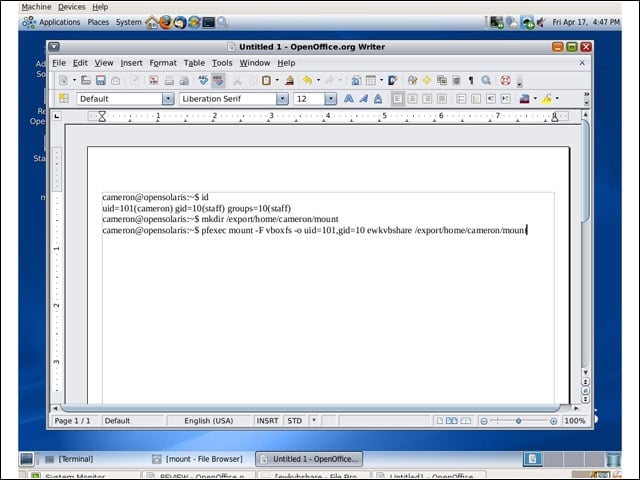The height and width of the screenshot is (480, 640).
Task: Open the Table size dropdown arrow
Action: point(381,80)
